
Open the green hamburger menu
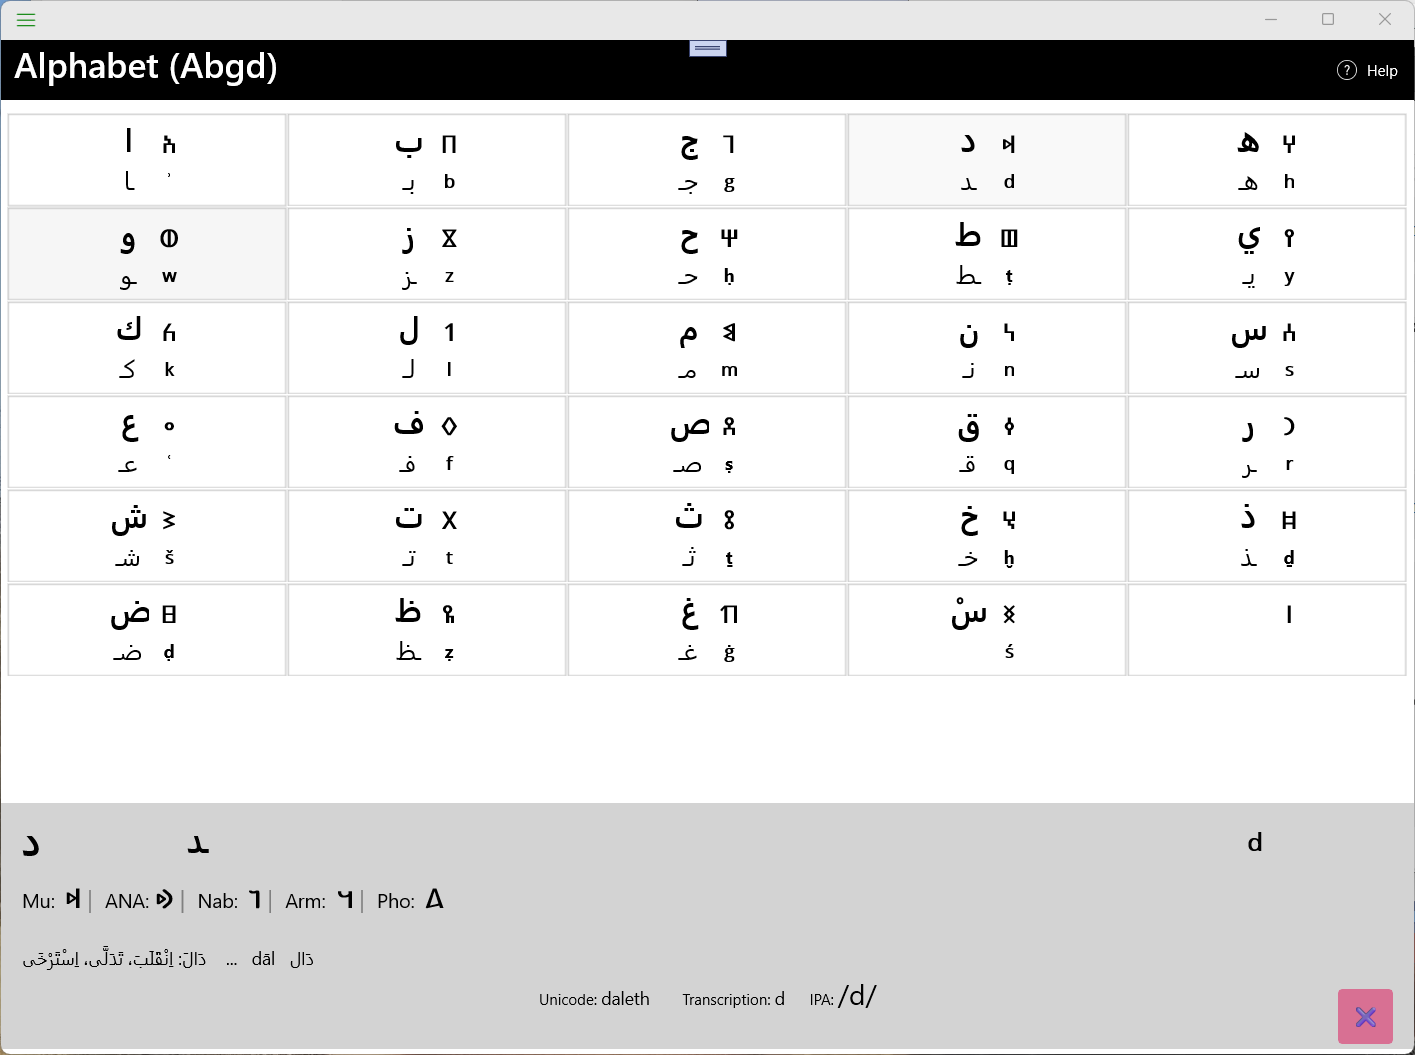pos(26,19)
